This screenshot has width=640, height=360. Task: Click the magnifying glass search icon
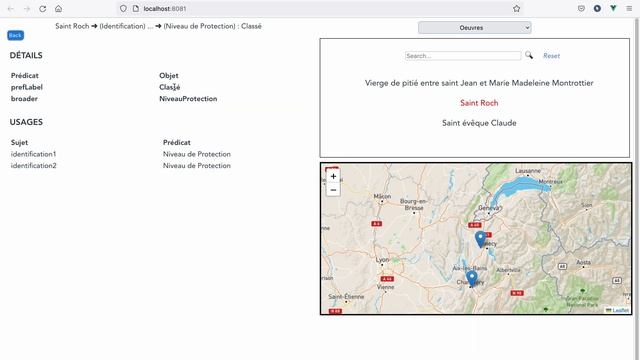(529, 55)
